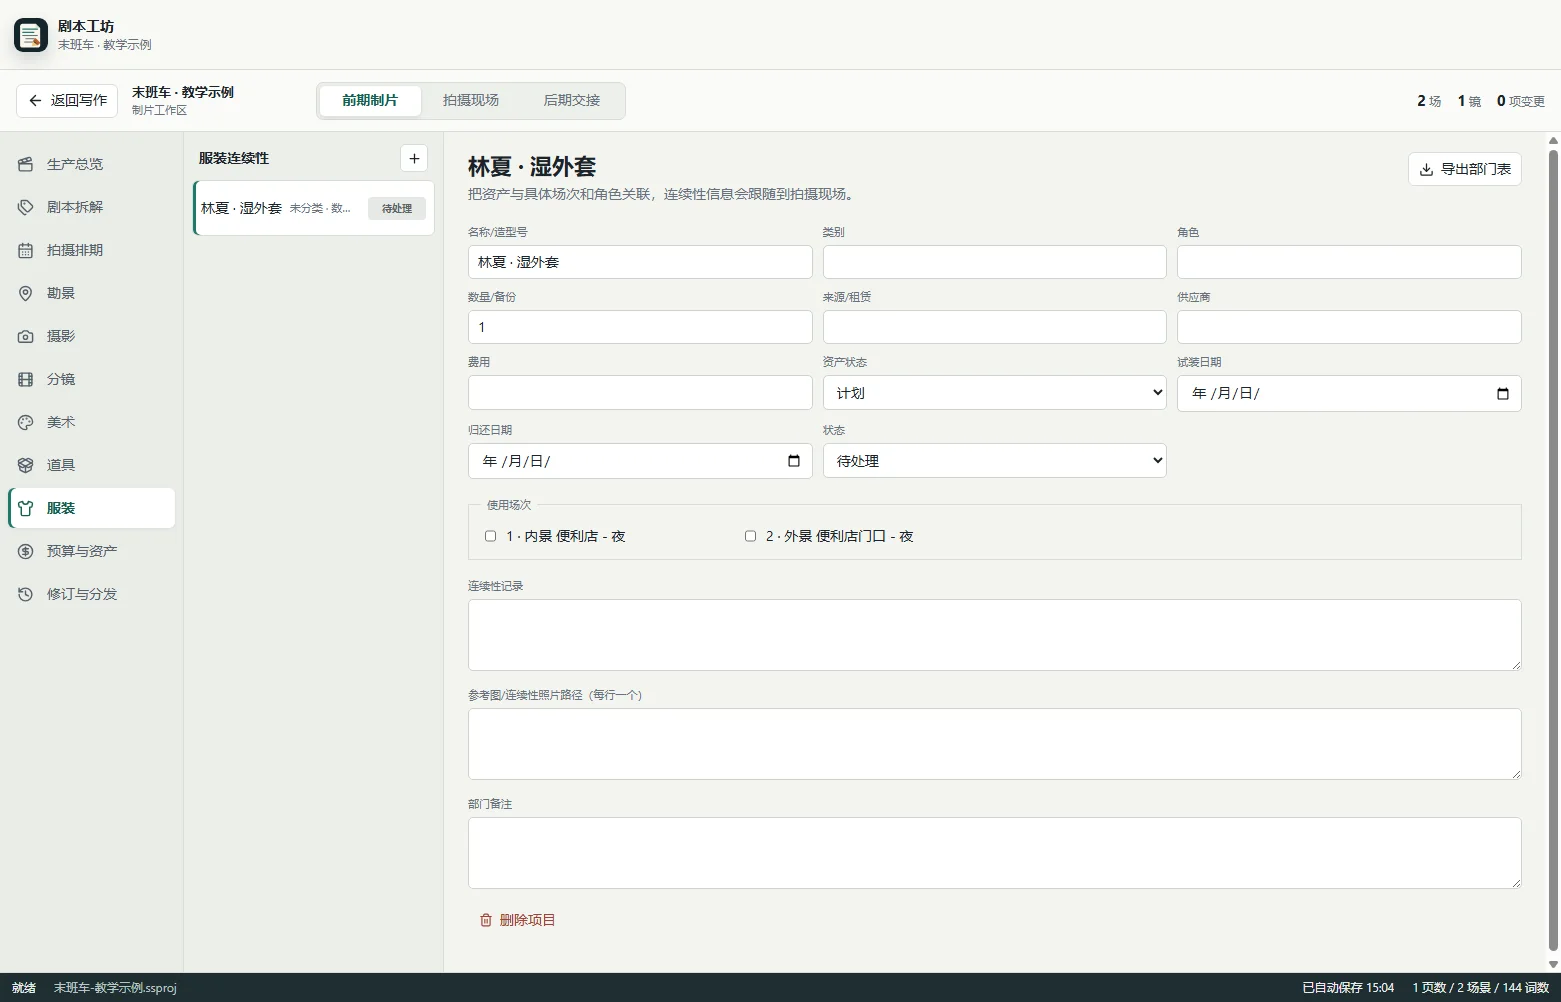Click into the 部门备注 text area
The width and height of the screenshot is (1561, 1002).
pos(994,853)
